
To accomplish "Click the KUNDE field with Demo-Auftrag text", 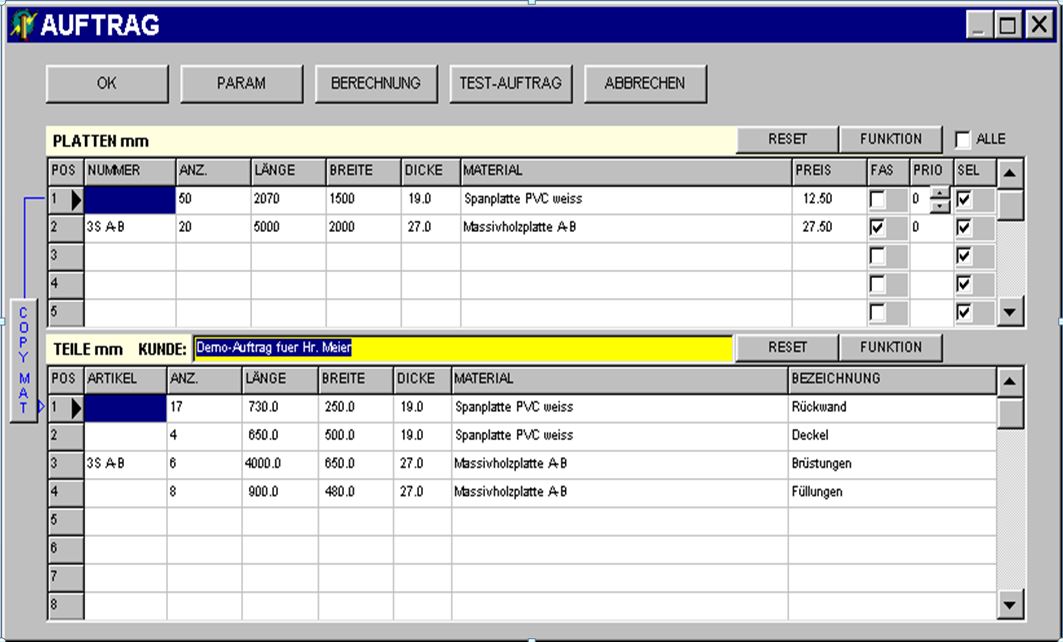I will 462,348.
